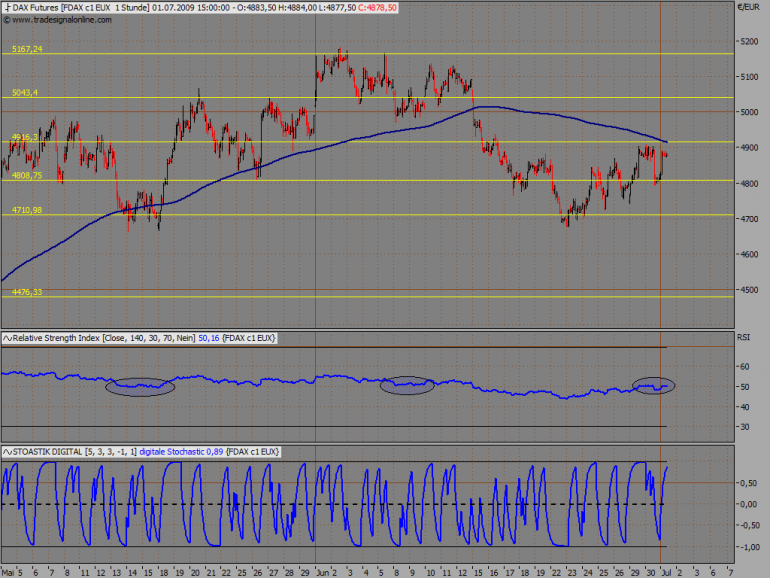Click the middle RSI ellipse marker near June 8
Screen dimensions: 770x578
(x=407, y=385)
